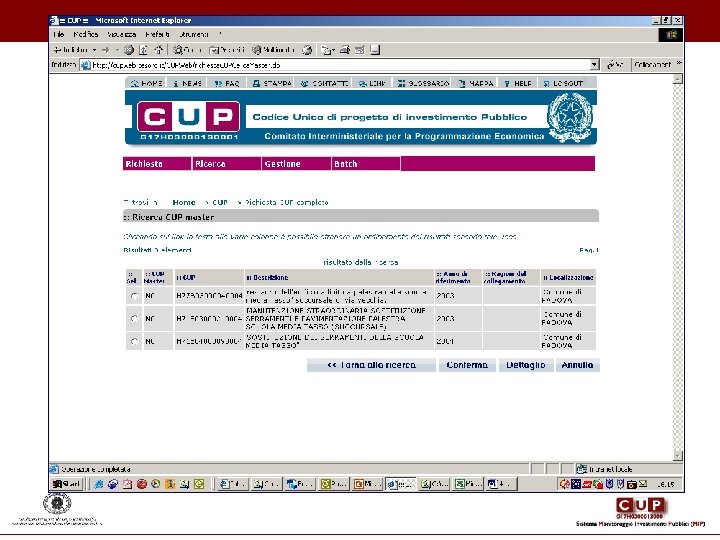720x540 pixels.
Task: Click the Annulla button
Action: point(578,365)
